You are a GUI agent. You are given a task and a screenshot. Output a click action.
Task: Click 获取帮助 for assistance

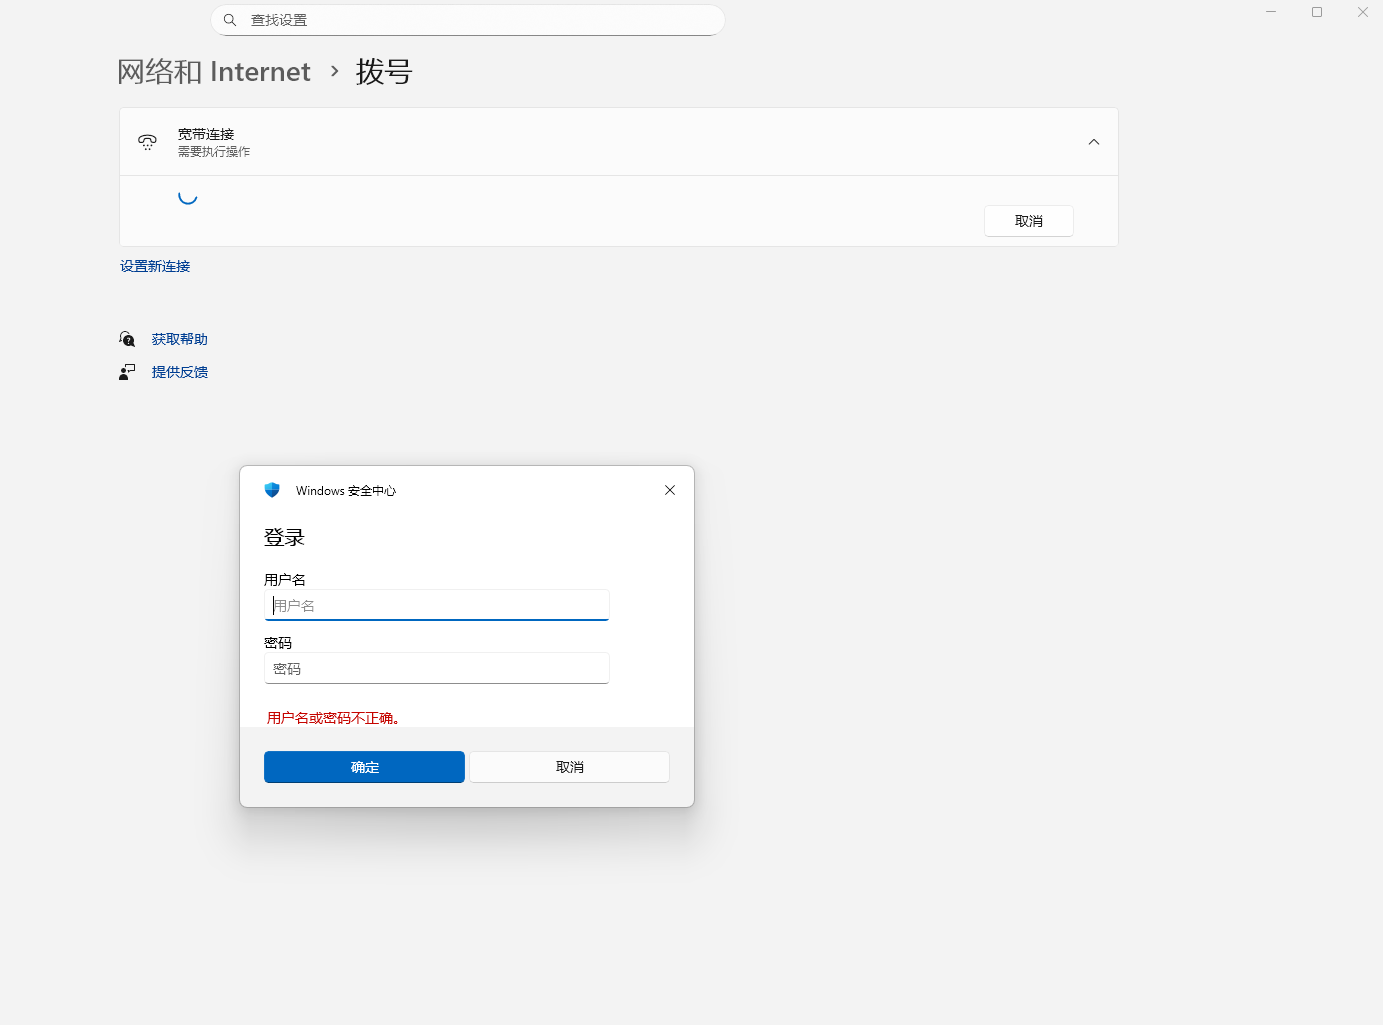[x=180, y=338]
